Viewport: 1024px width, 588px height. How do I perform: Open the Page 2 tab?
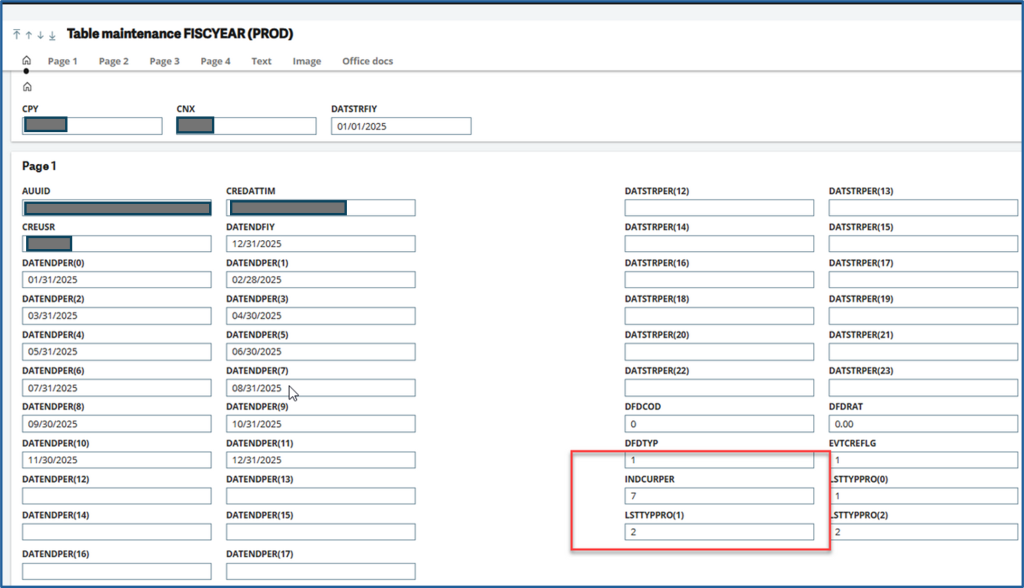click(x=113, y=62)
